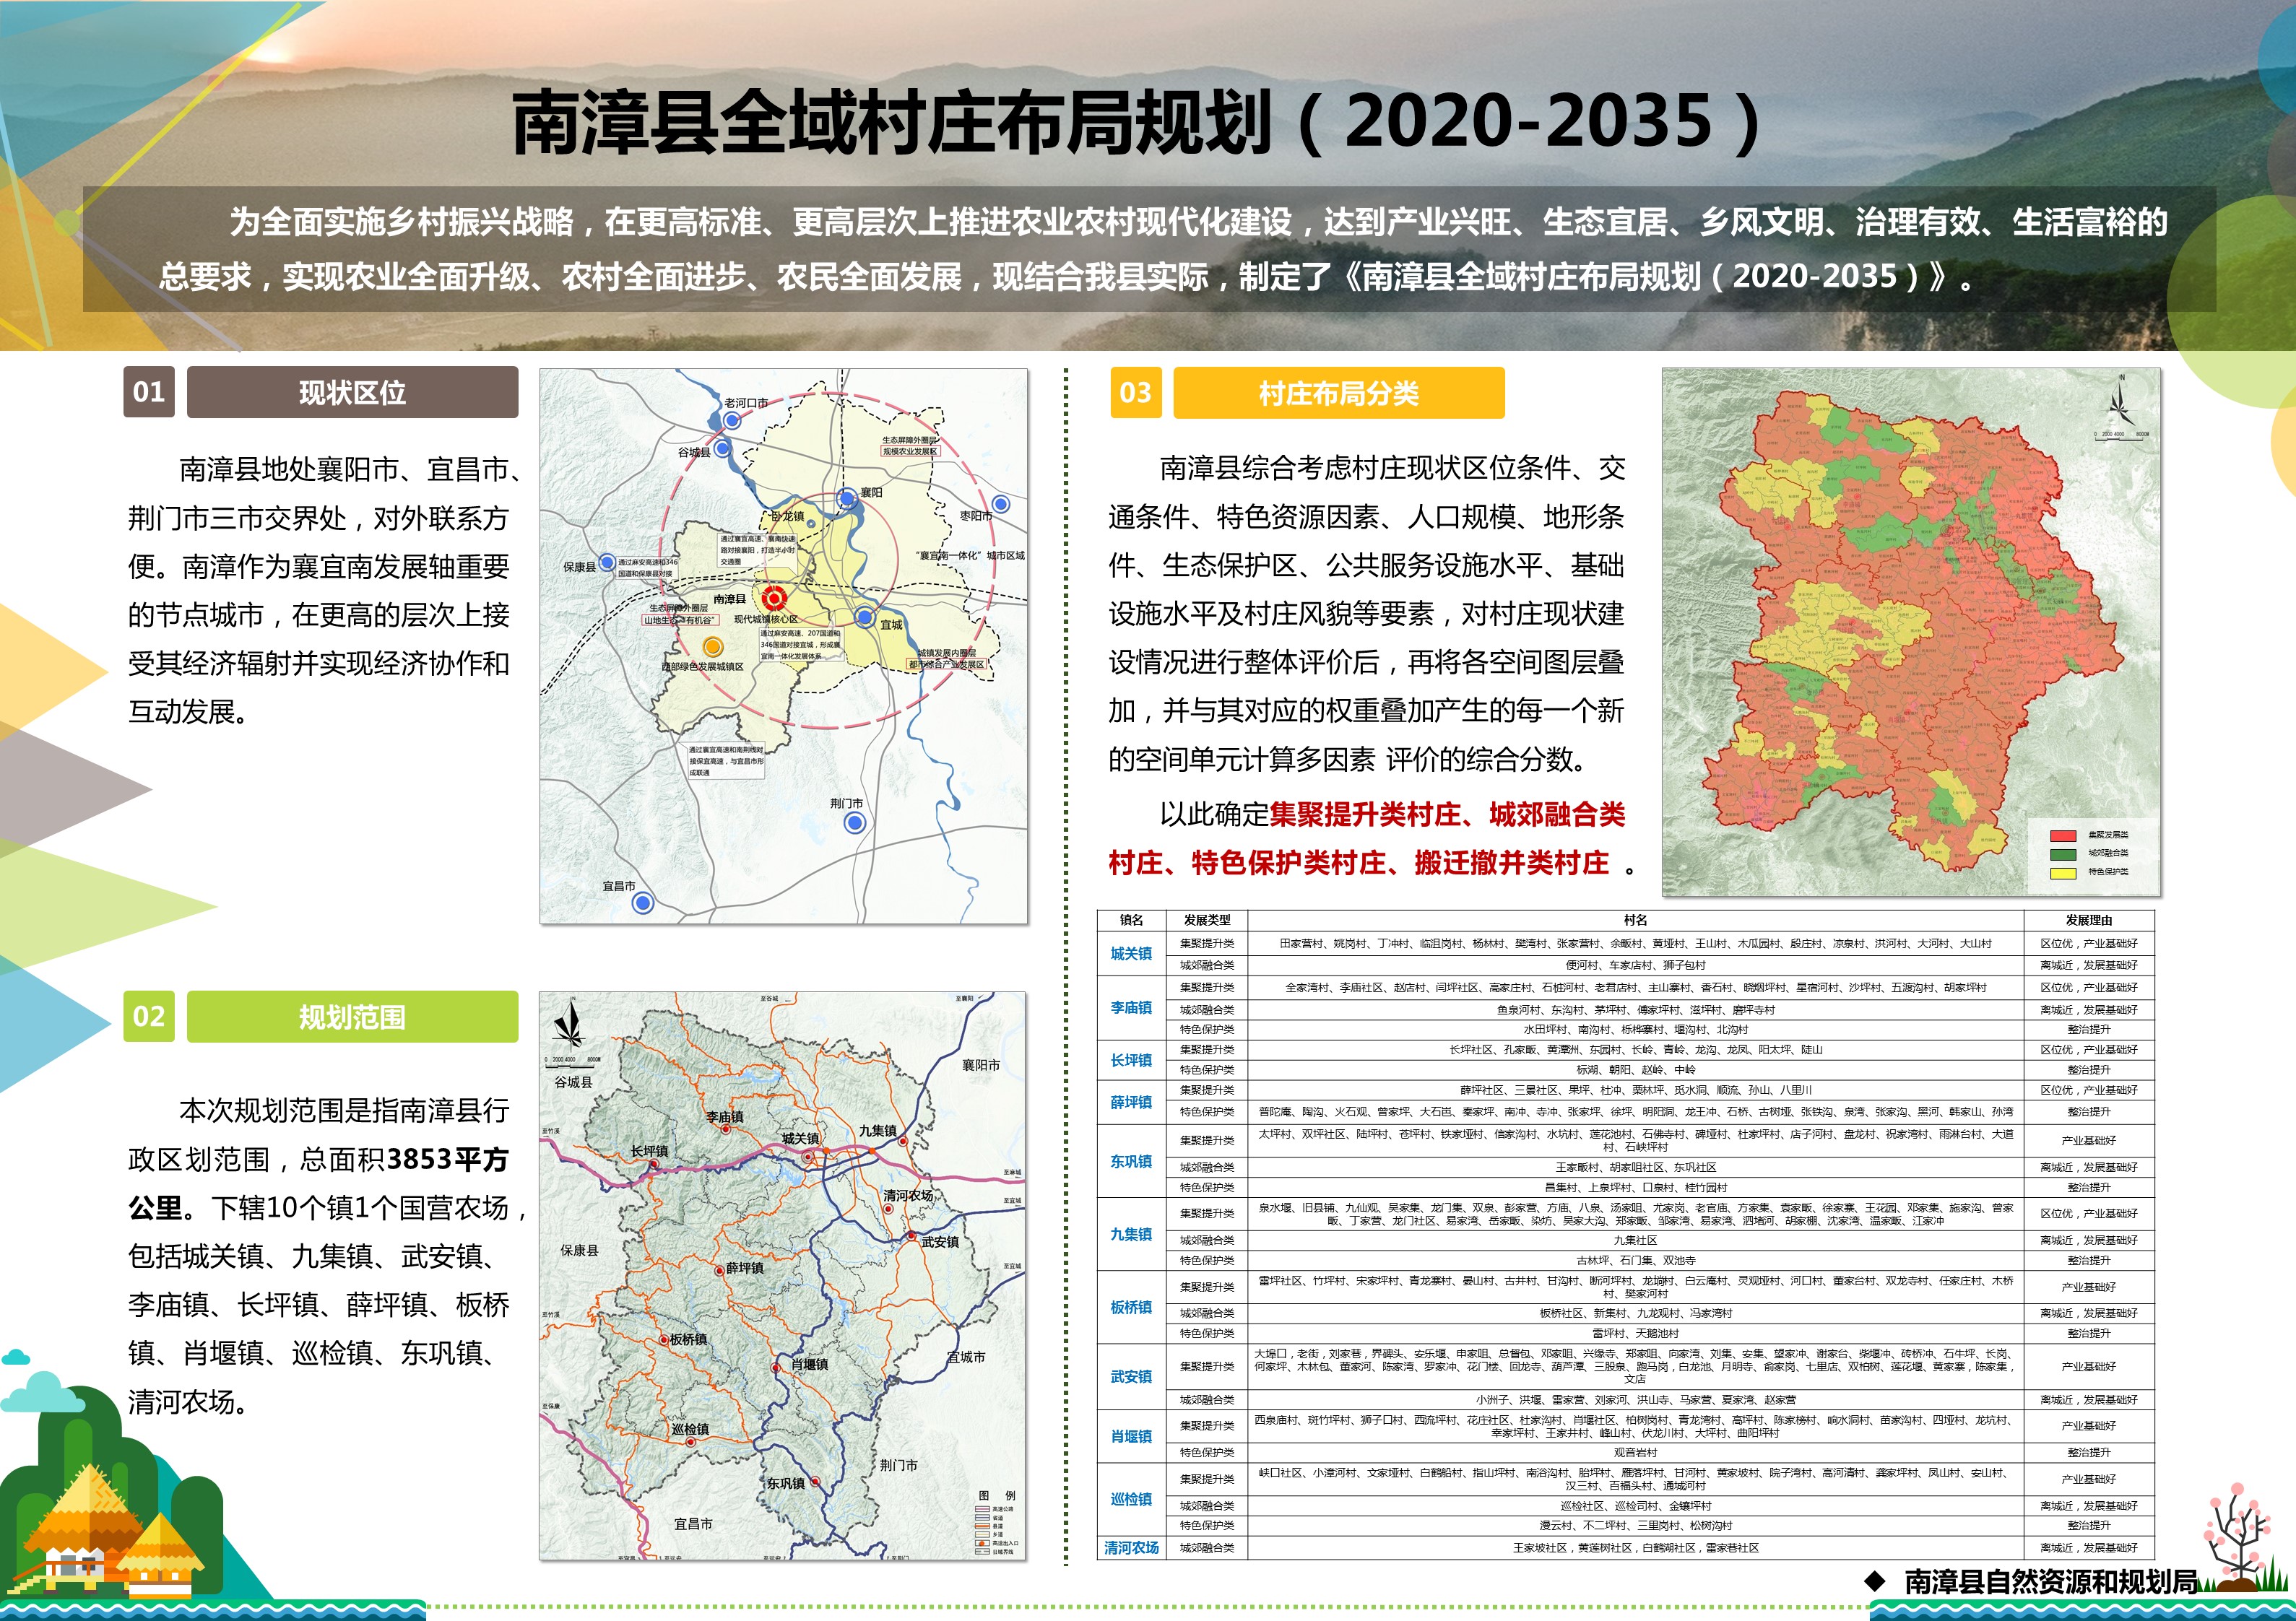Open the planning scope road map thumbnail
The height and width of the screenshot is (1621, 2296).
point(783,1276)
